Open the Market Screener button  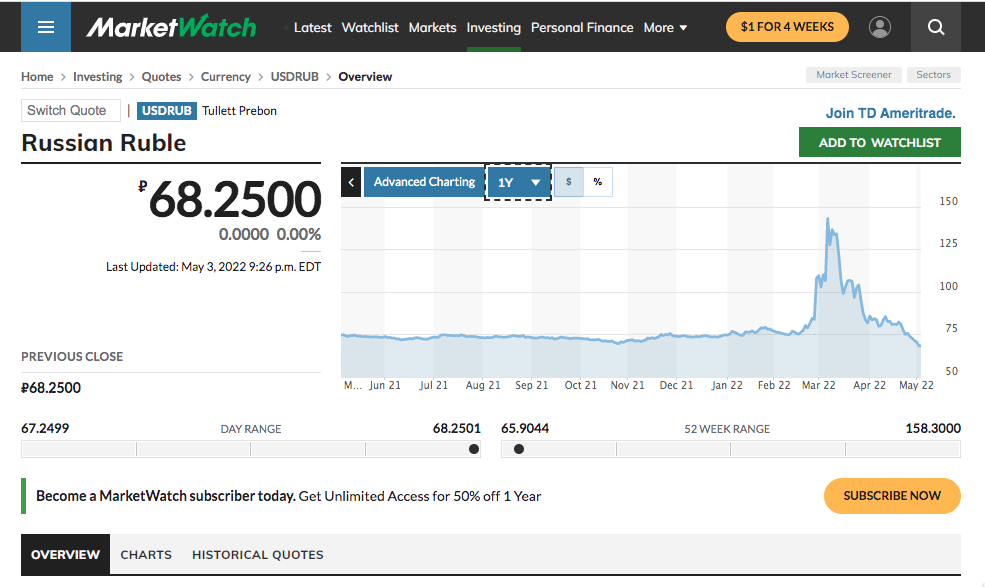click(x=854, y=75)
